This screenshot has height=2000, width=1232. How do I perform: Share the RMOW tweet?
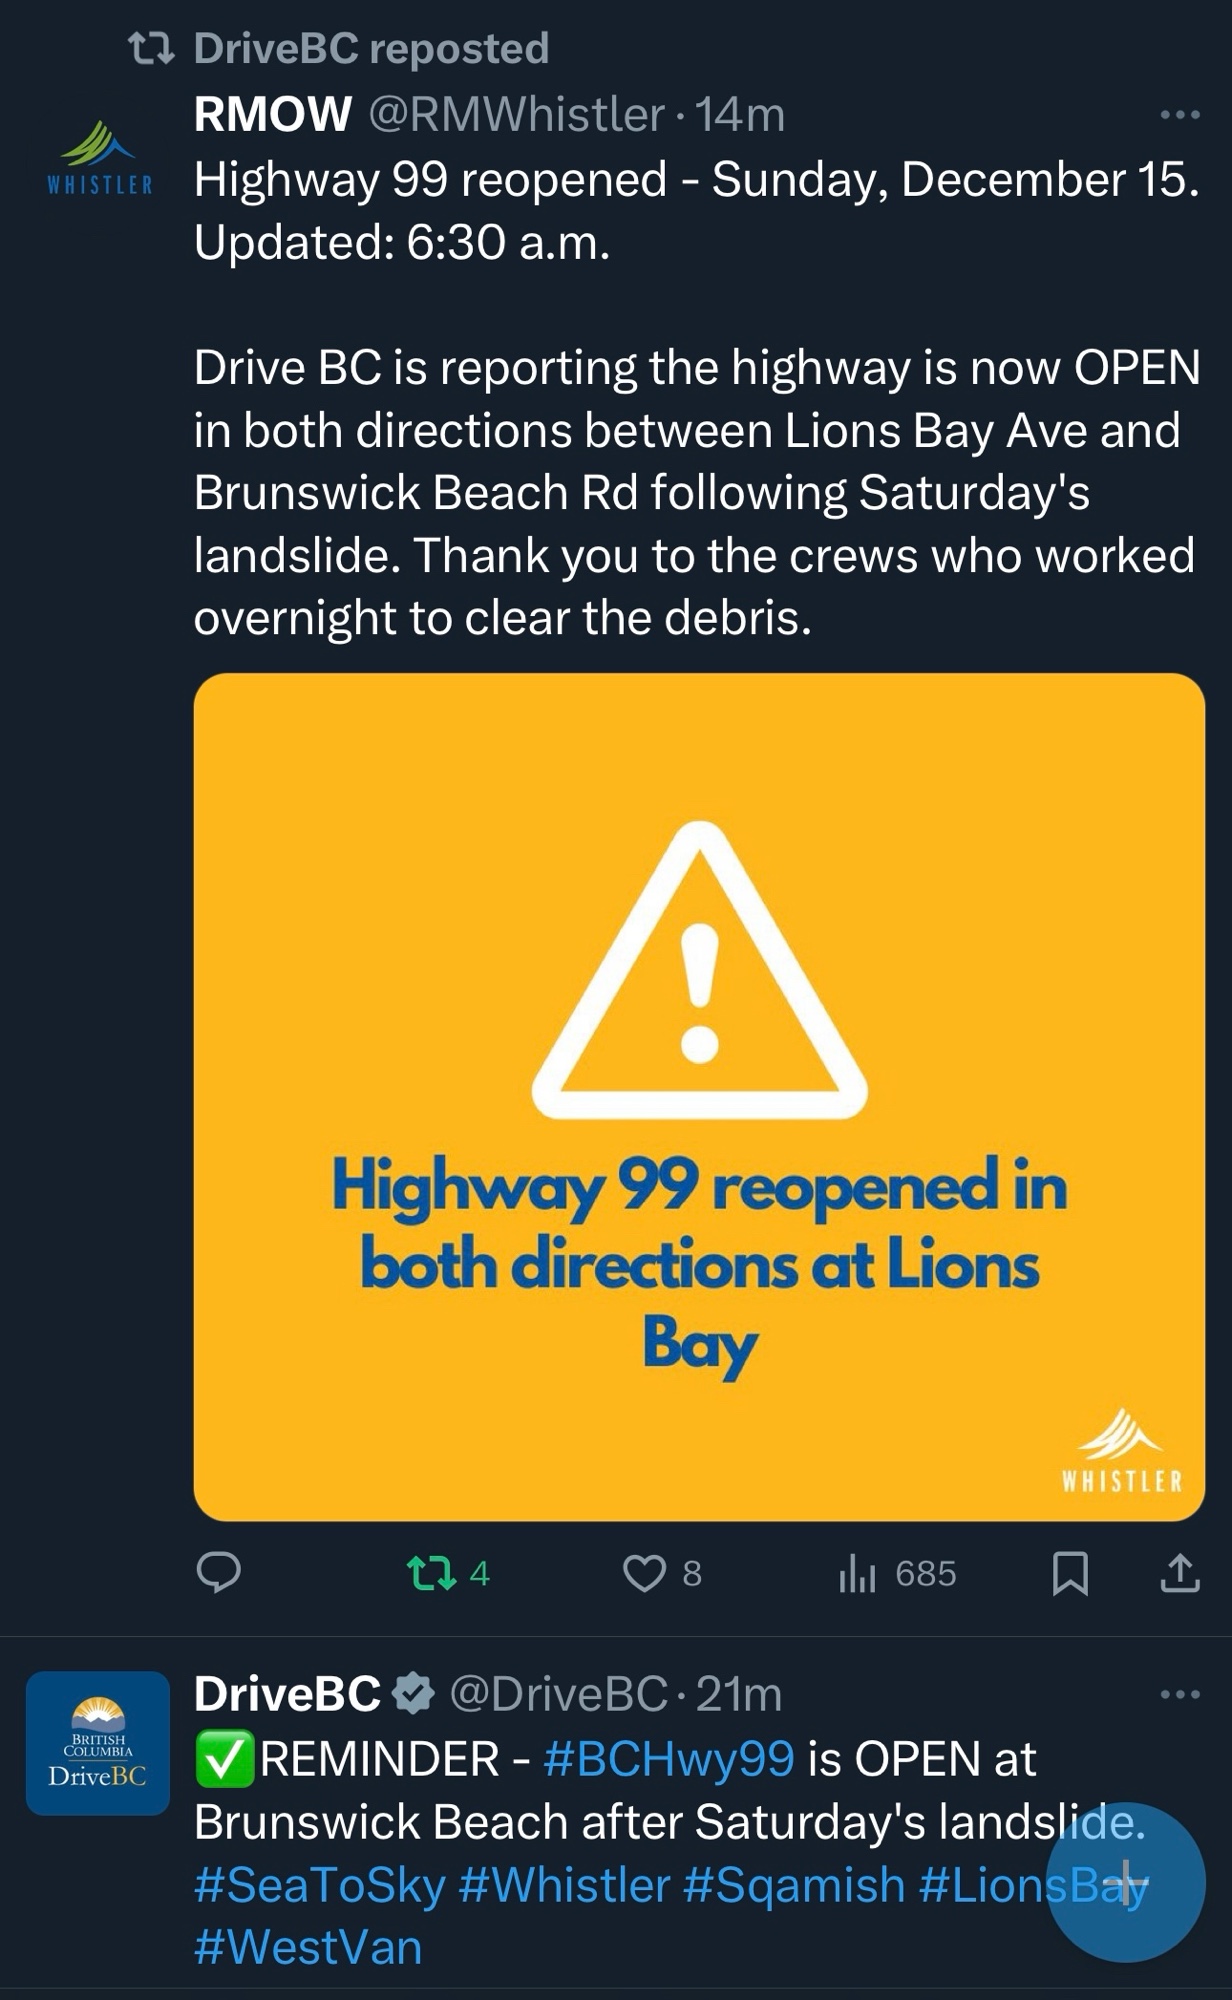pyautogui.click(x=1180, y=1574)
